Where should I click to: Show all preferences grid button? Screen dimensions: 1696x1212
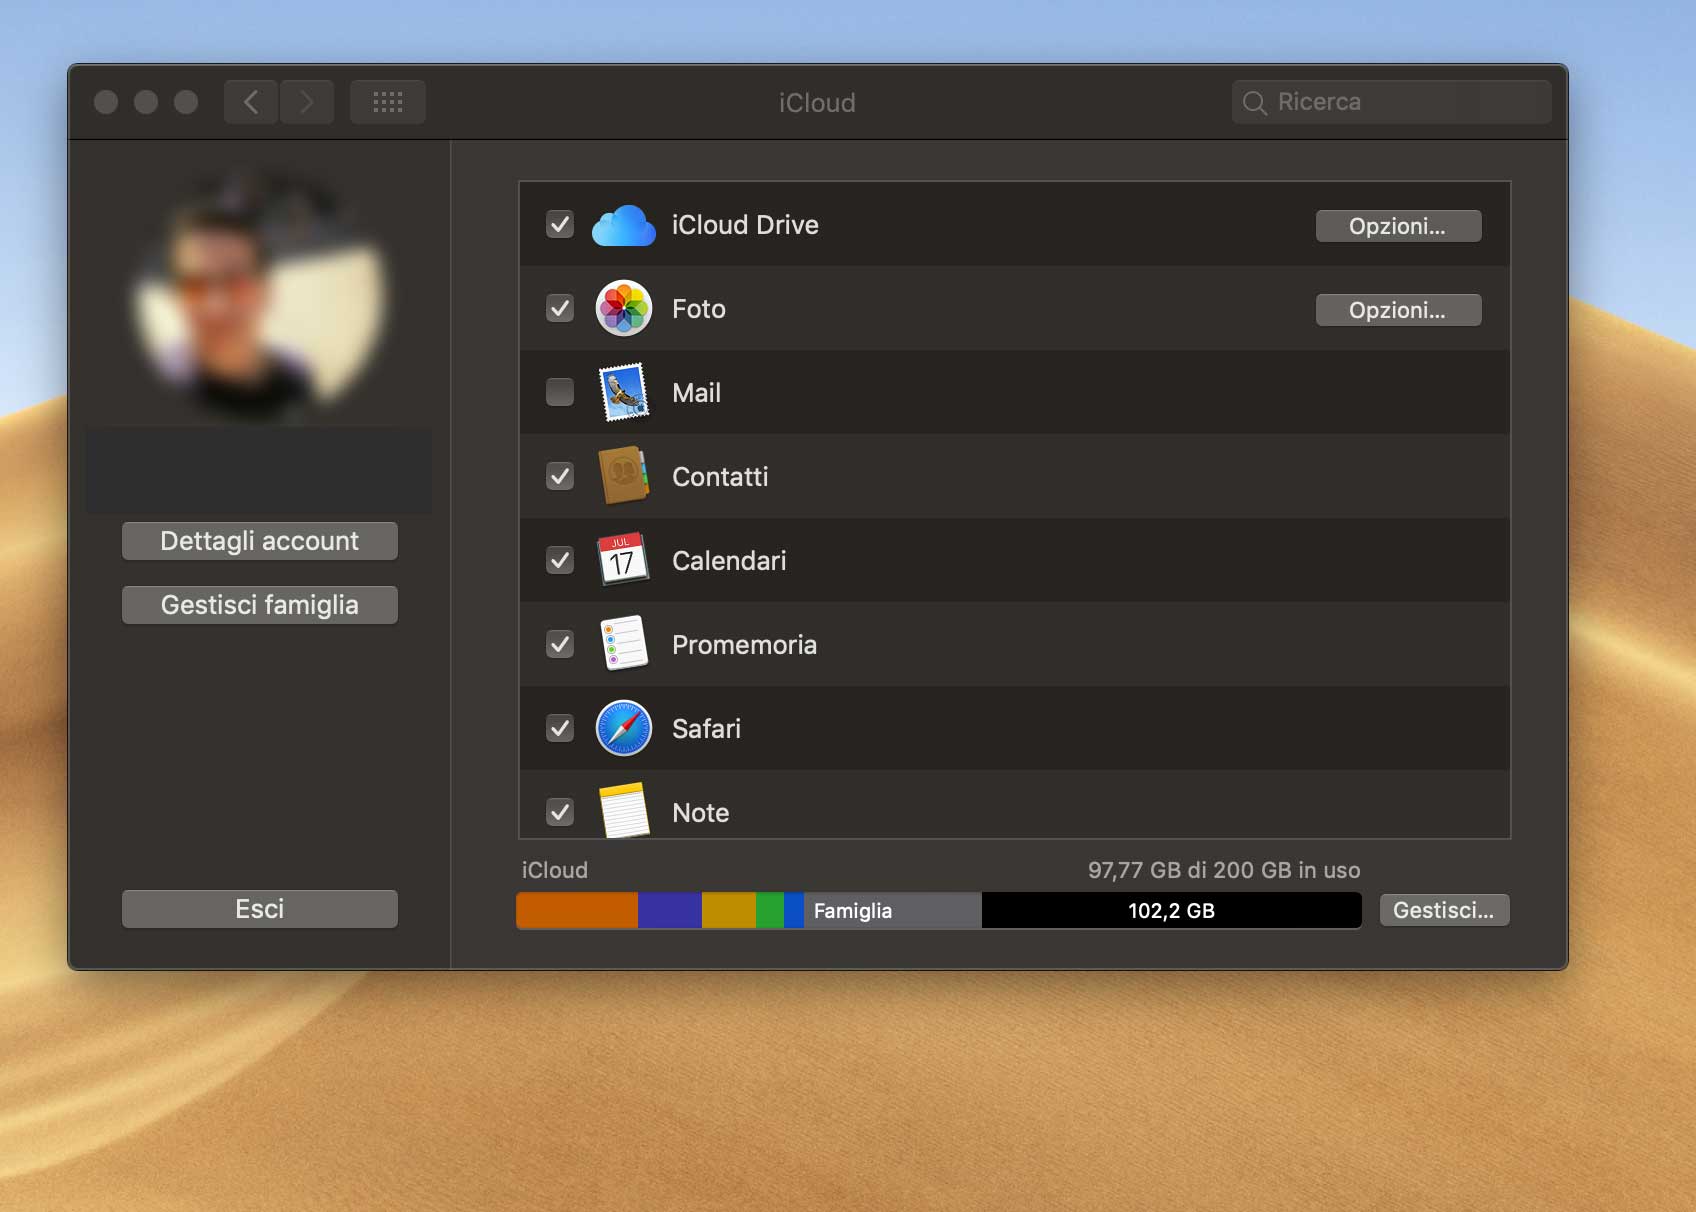click(388, 102)
